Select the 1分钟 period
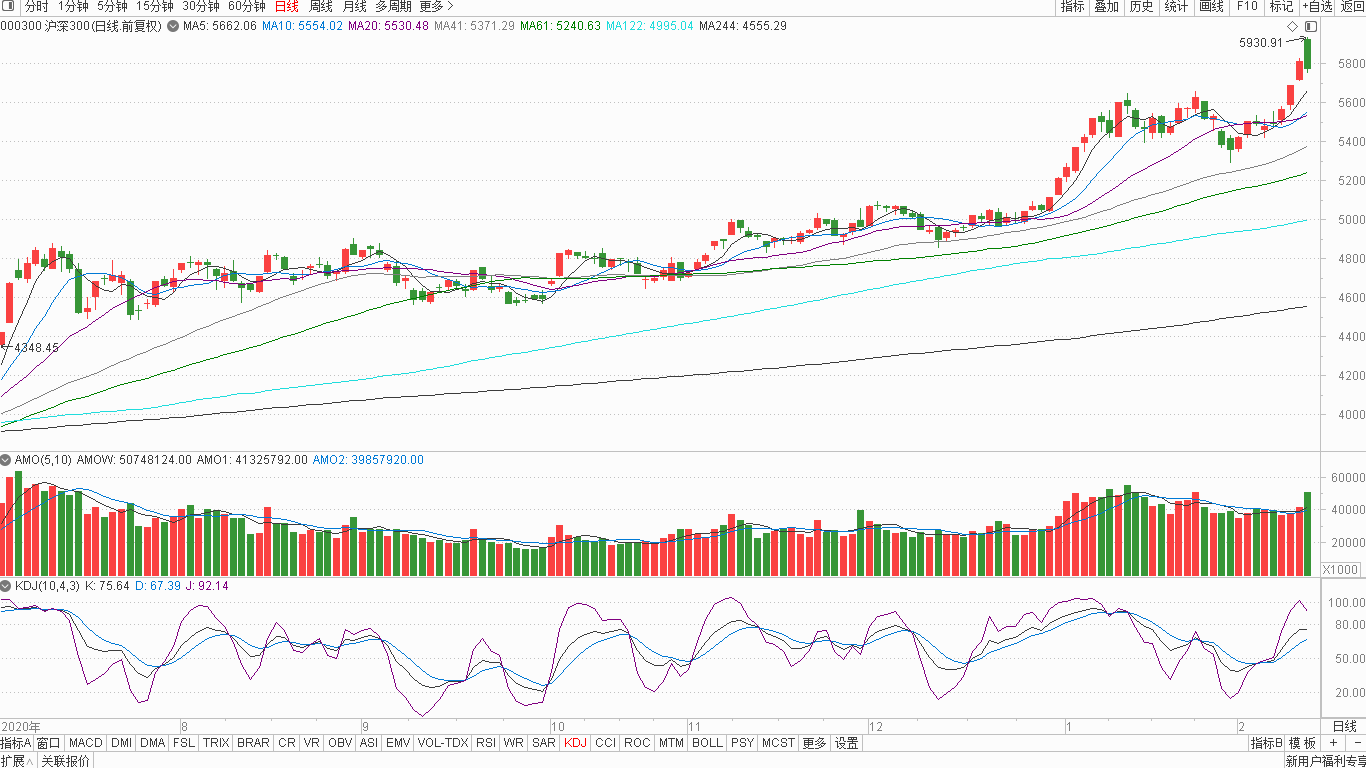 coord(73,6)
